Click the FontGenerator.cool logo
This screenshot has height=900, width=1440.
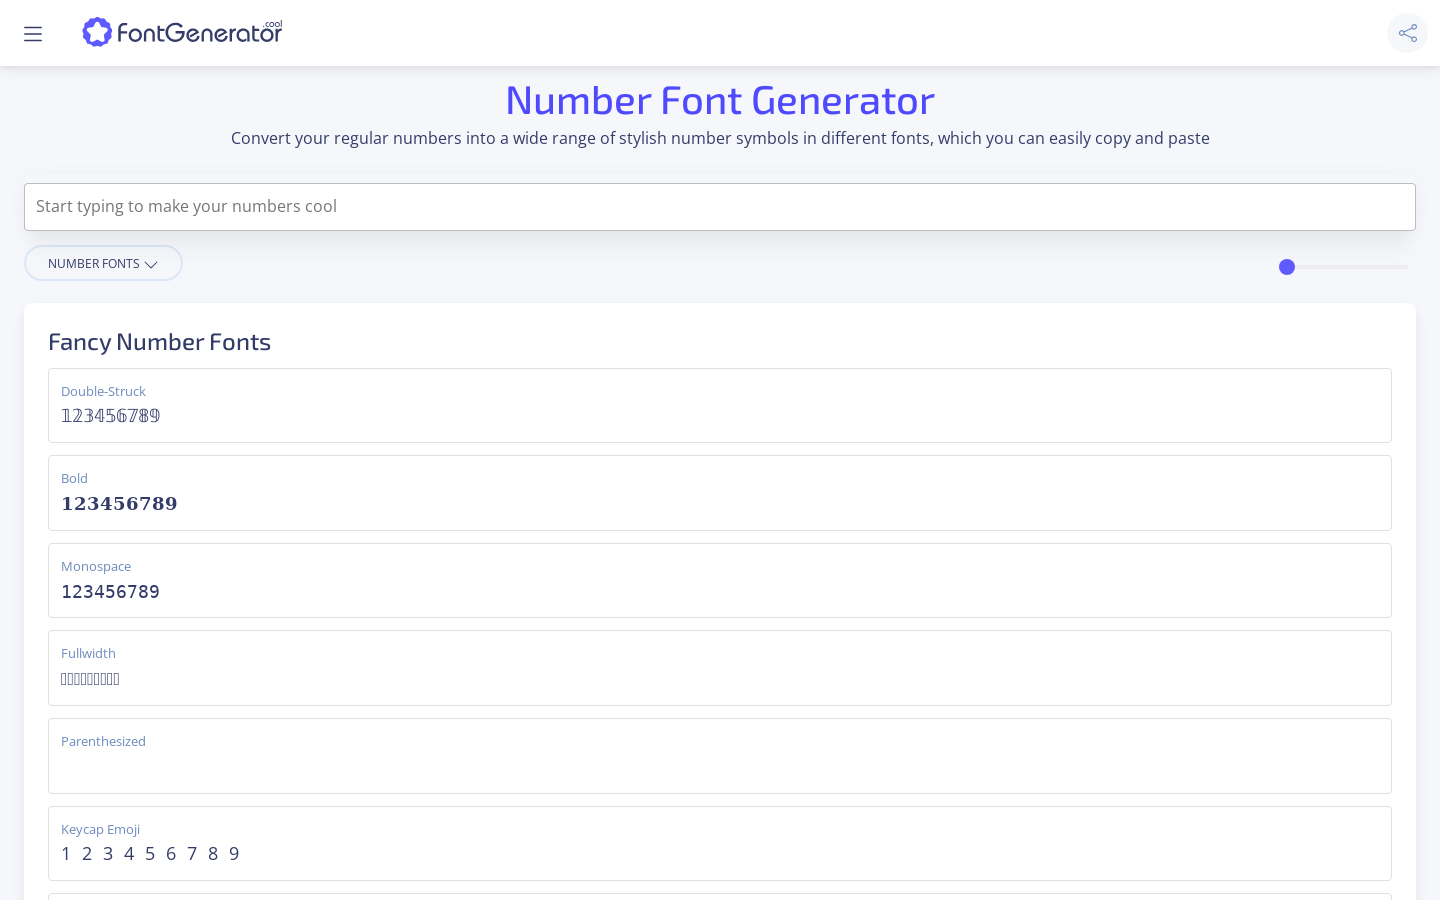(x=182, y=32)
